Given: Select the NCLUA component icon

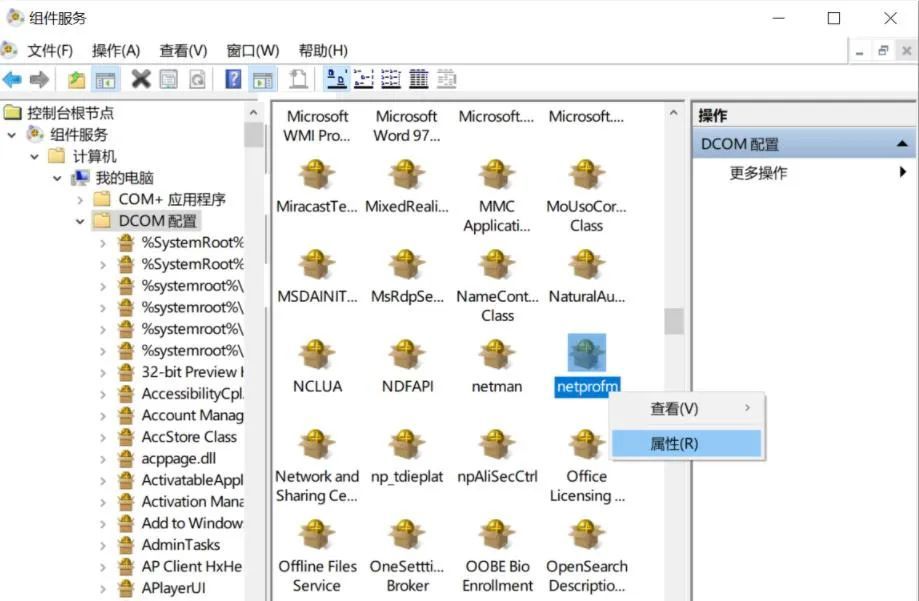Looking at the screenshot, I should (317, 354).
